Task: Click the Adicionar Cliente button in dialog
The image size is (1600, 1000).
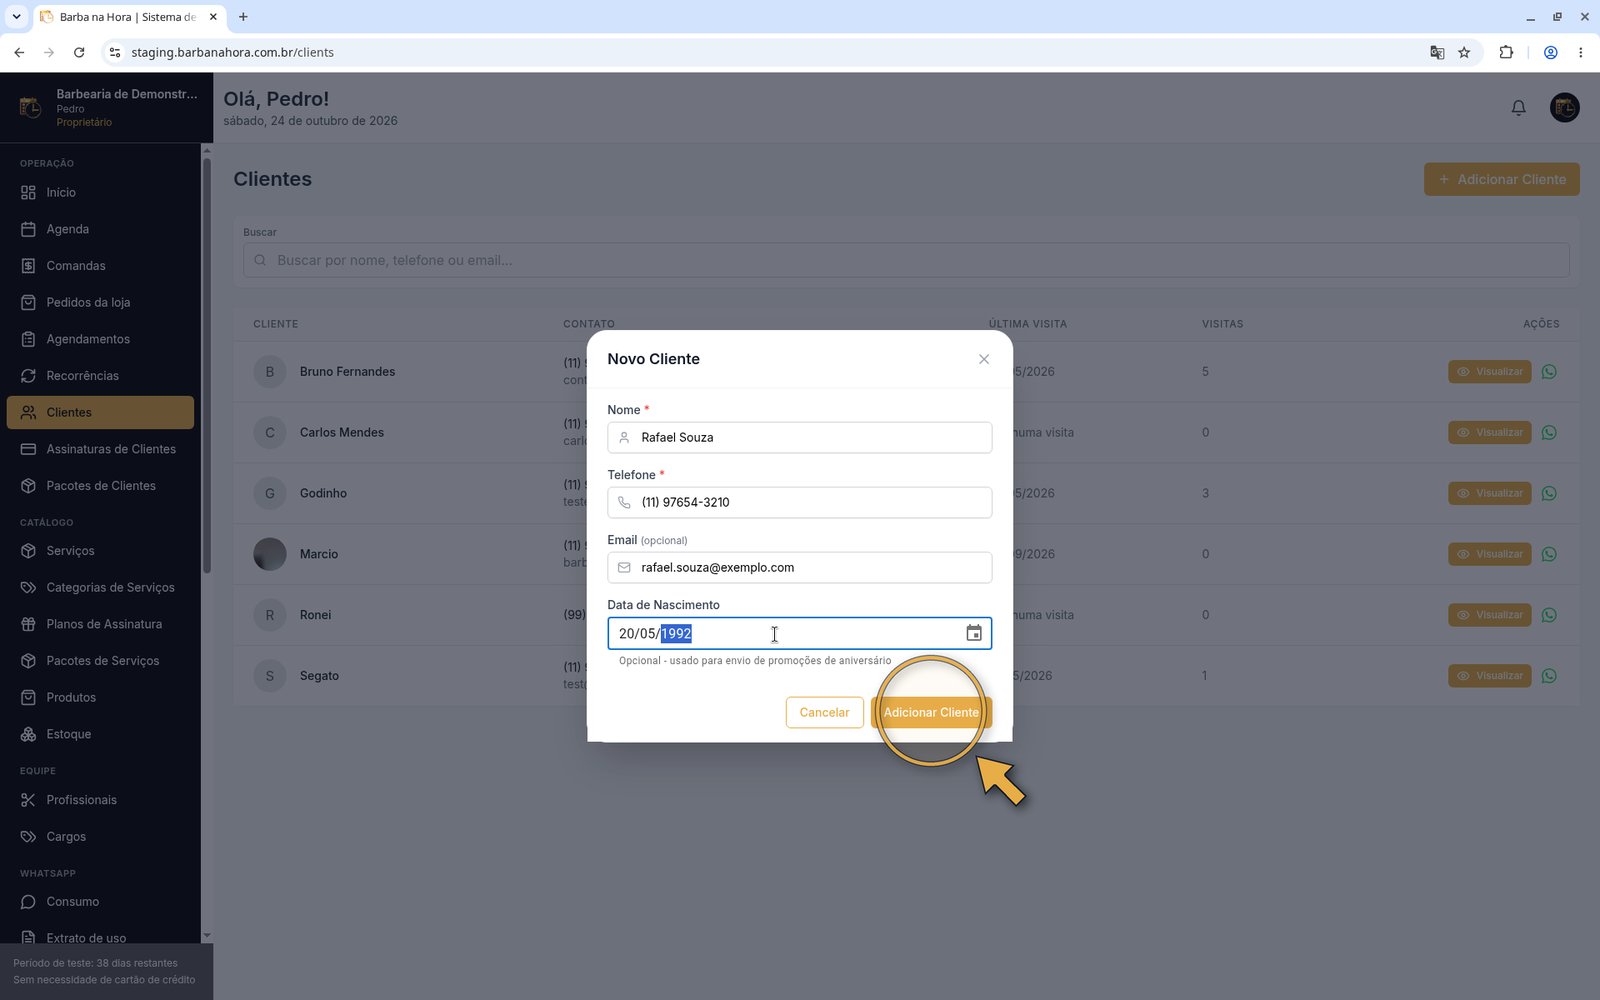Action: (x=931, y=712)
